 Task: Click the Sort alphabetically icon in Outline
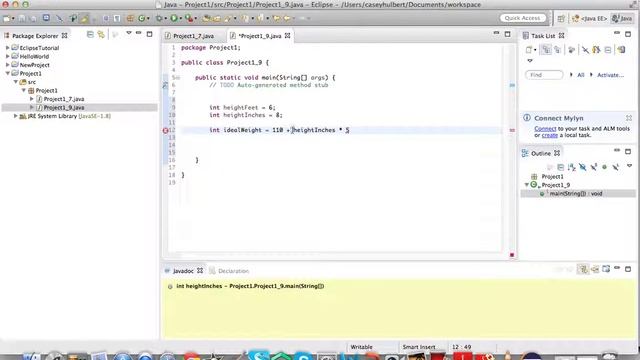coord(571,167)
